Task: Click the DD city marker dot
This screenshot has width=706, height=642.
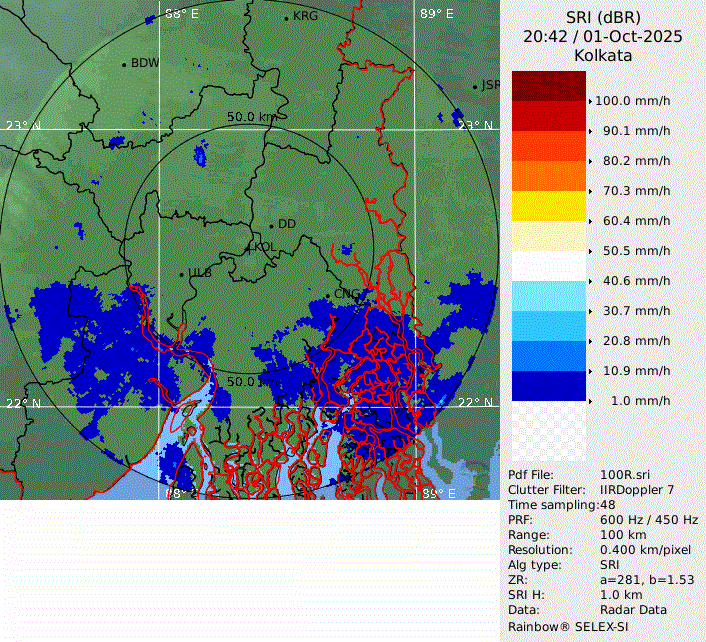Action: 271,225
